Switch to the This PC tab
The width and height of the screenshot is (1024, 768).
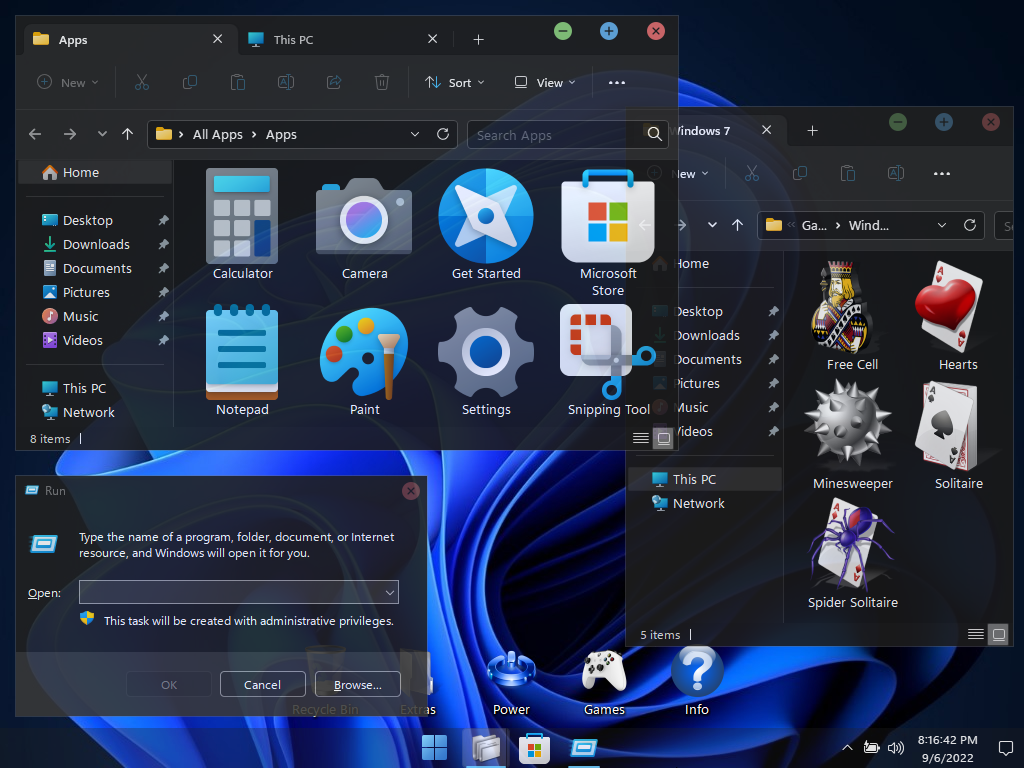tap(342, 40)
